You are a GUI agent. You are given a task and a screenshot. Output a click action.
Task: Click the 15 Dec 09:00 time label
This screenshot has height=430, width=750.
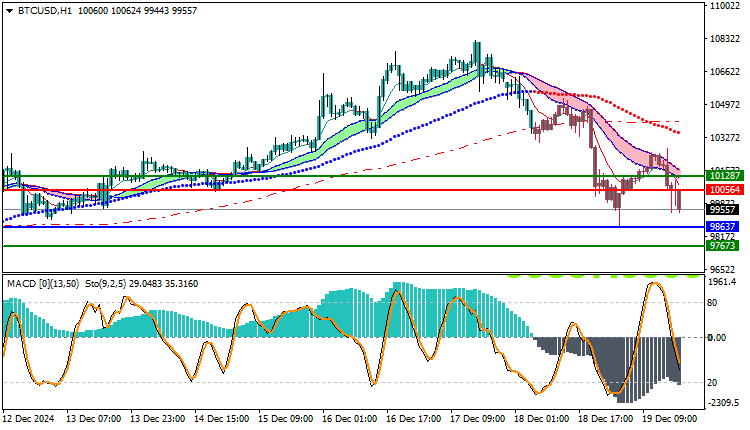(x=286, y=419)
